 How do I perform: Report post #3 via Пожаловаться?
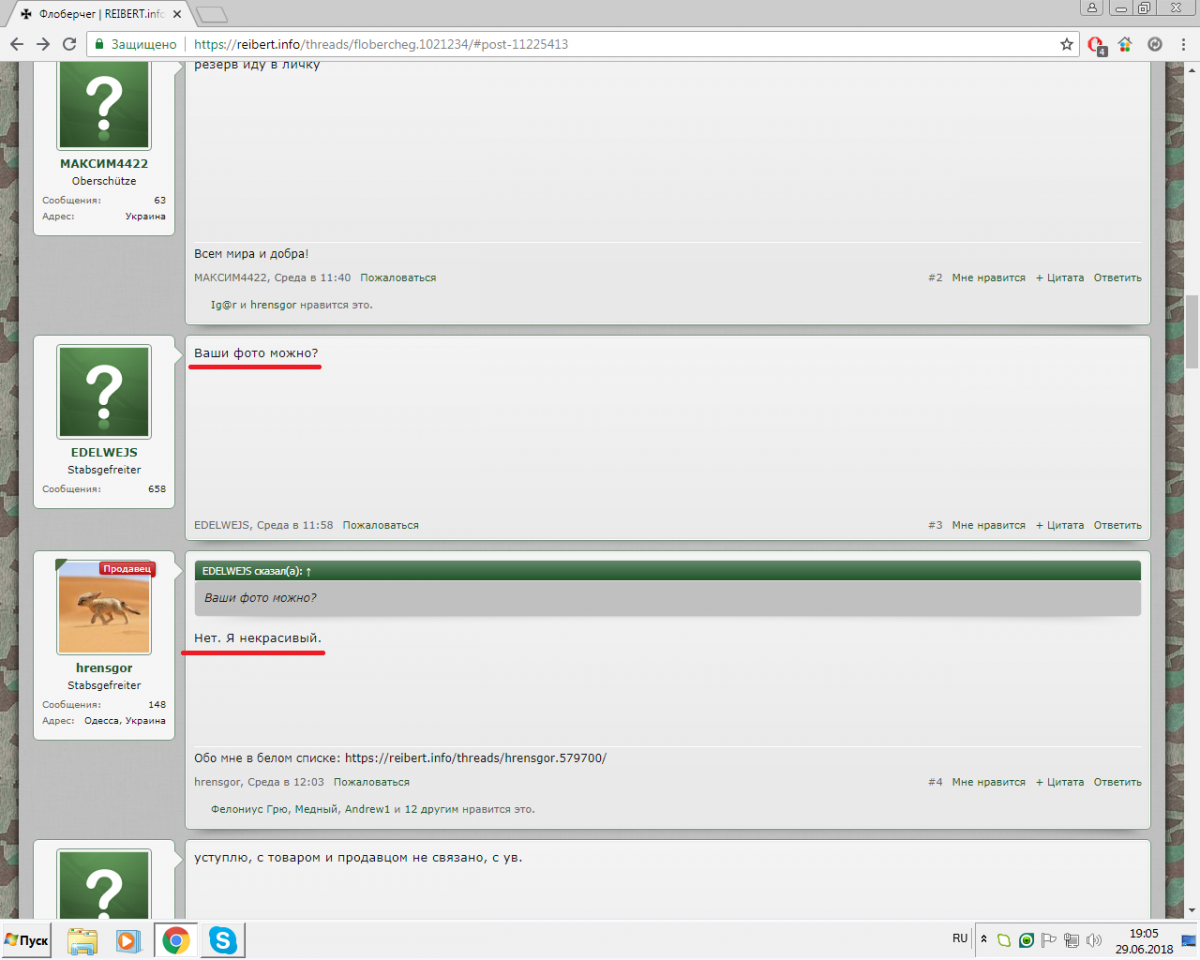[x=381, y=525]
